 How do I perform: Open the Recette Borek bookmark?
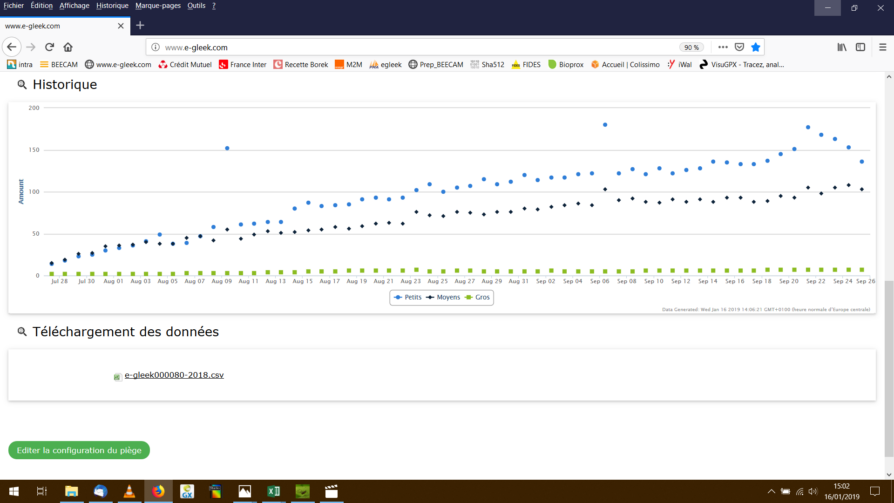click(300, 64)
